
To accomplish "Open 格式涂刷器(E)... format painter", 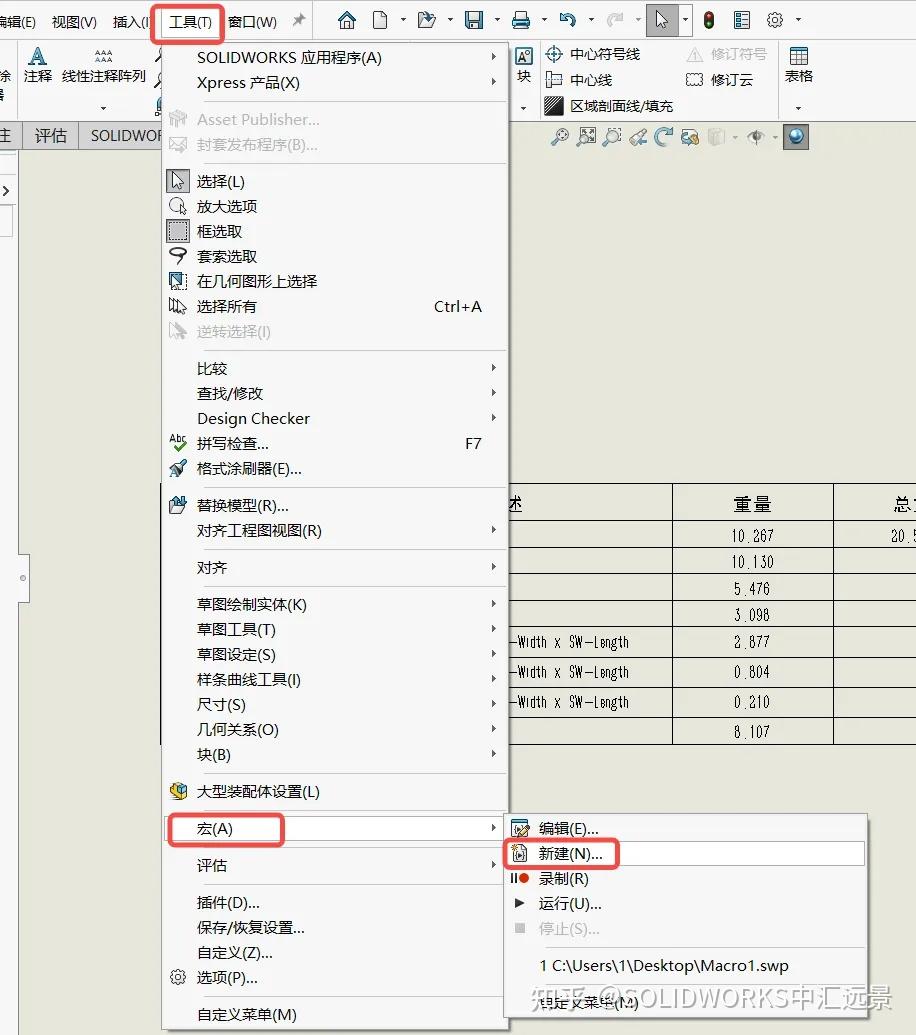I will [x=336, y=468].
